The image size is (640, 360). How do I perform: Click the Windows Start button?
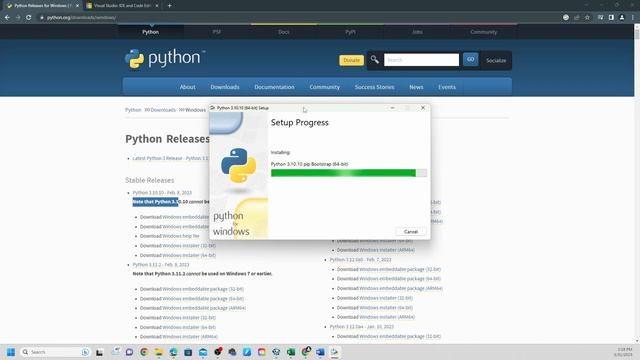11,352
